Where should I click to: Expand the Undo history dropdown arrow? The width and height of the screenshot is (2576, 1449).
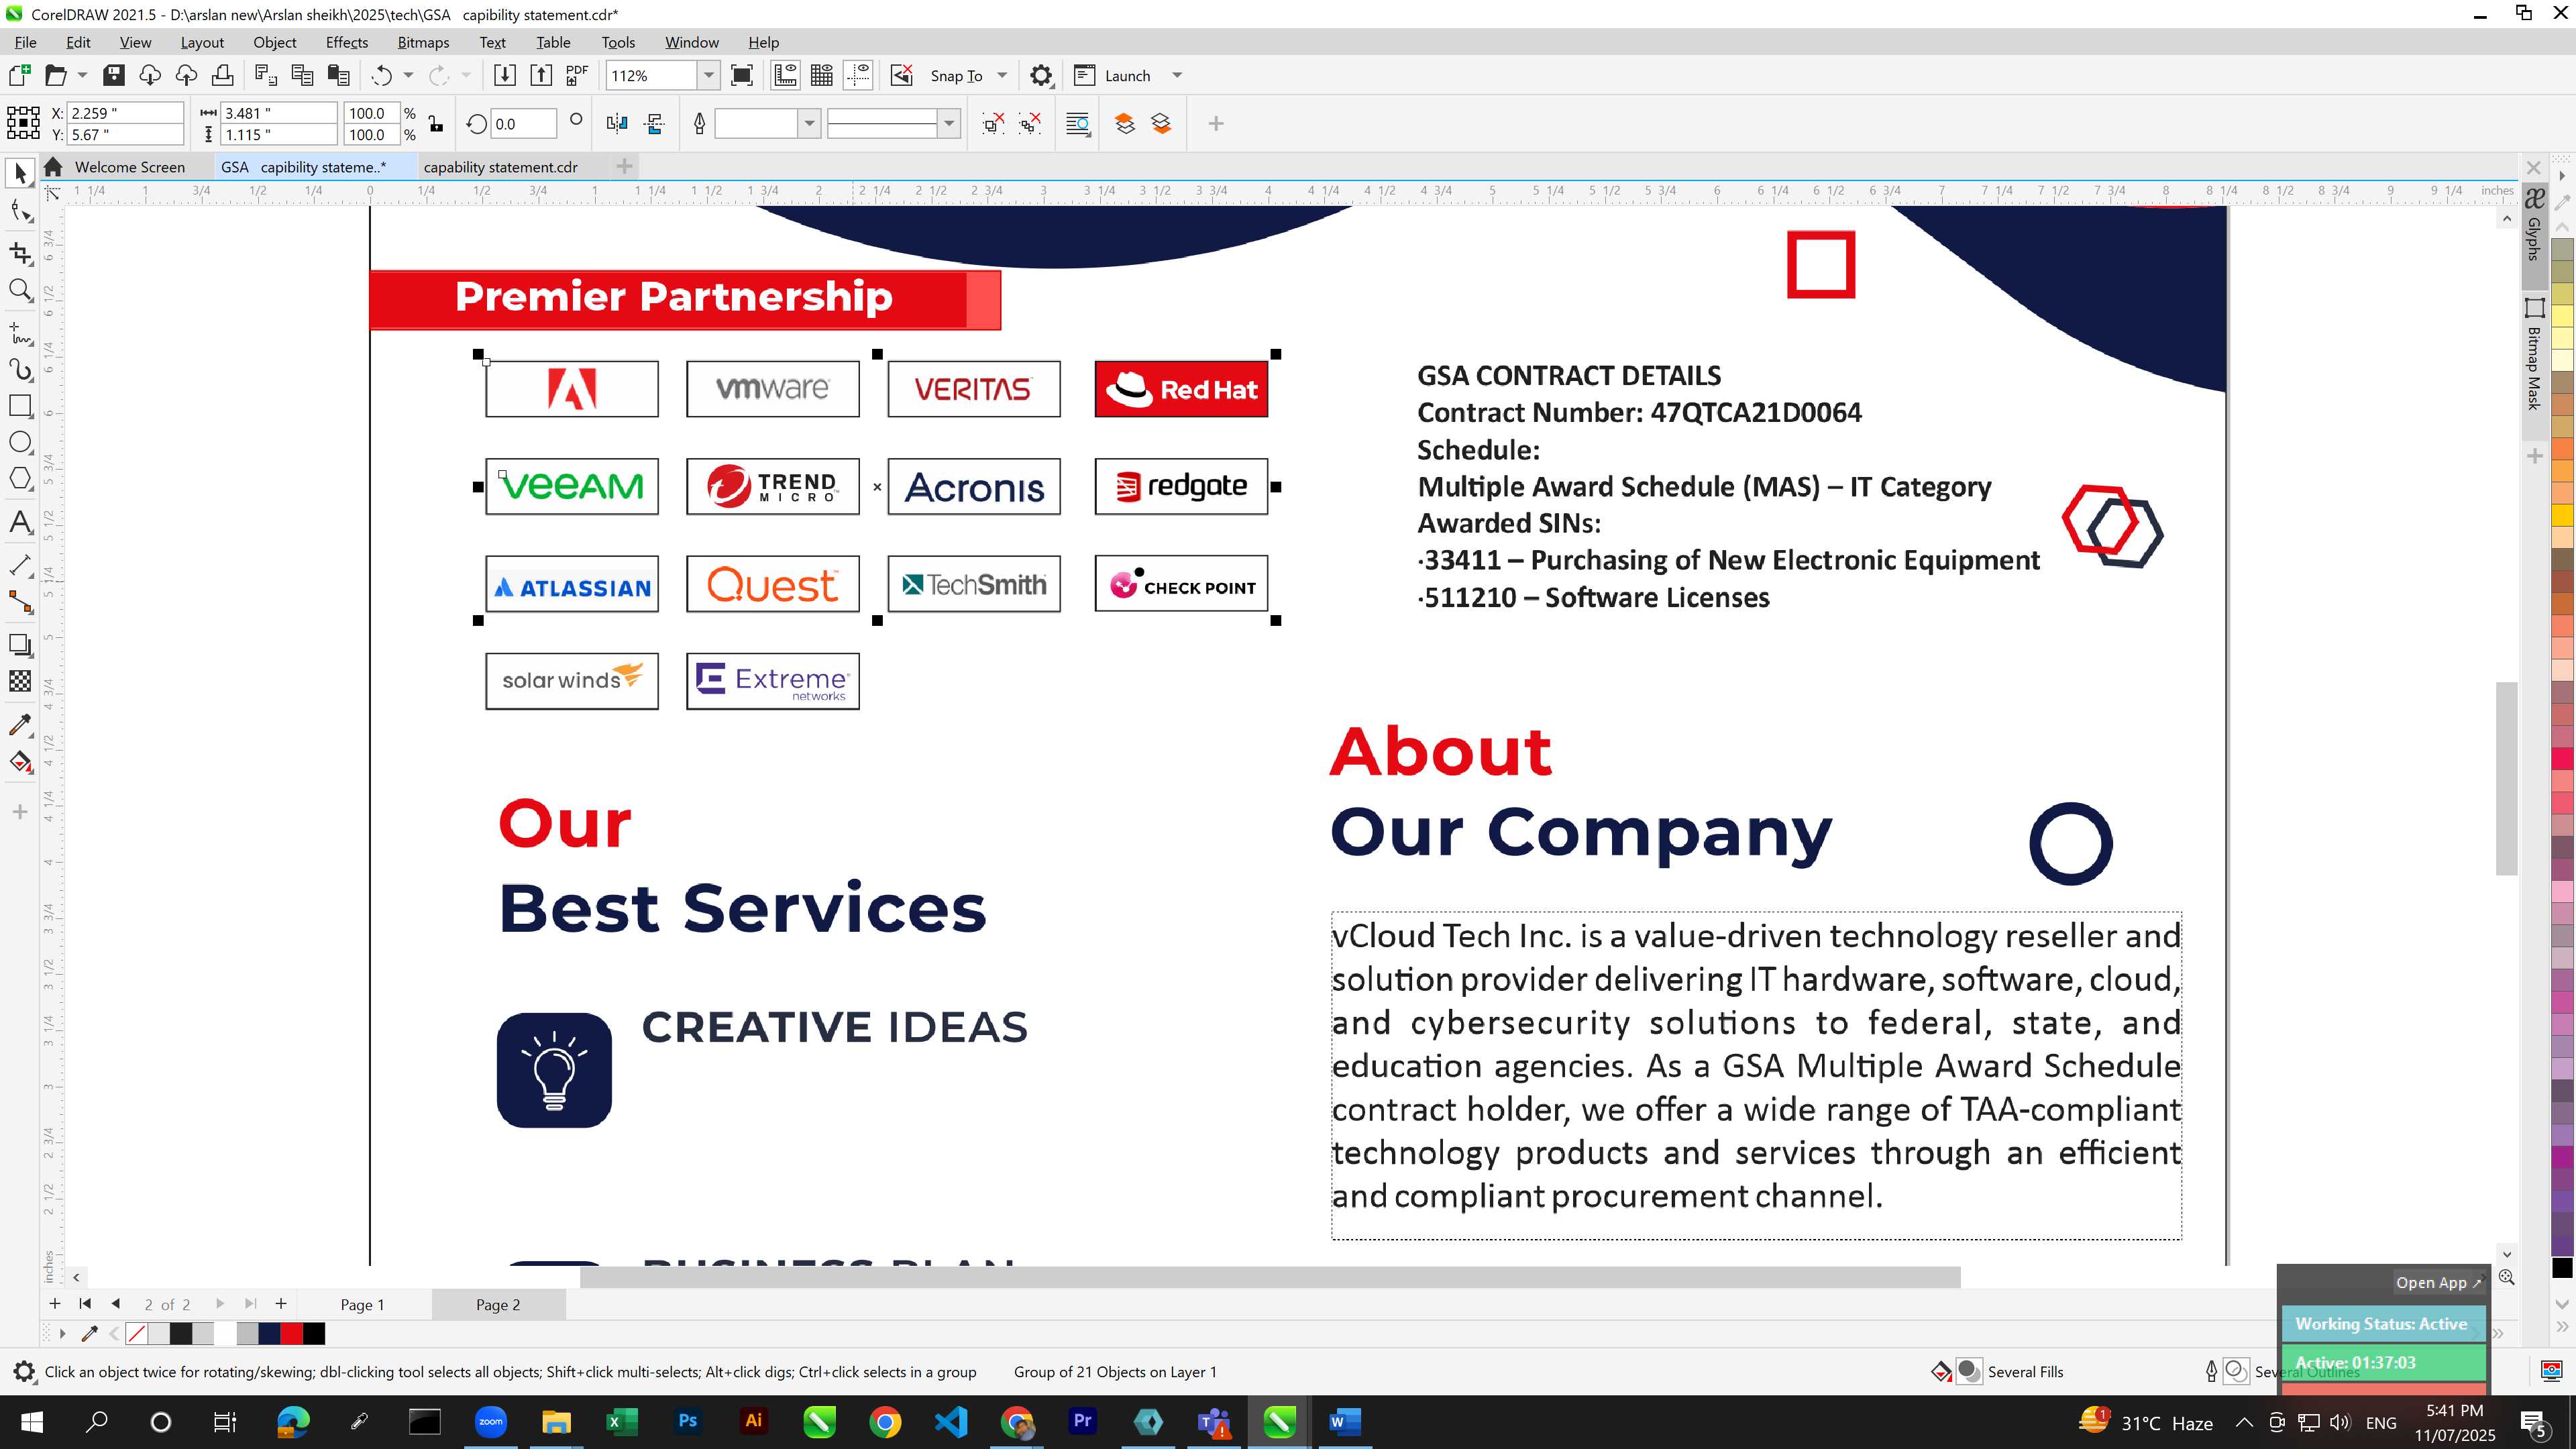click(408, 75)
